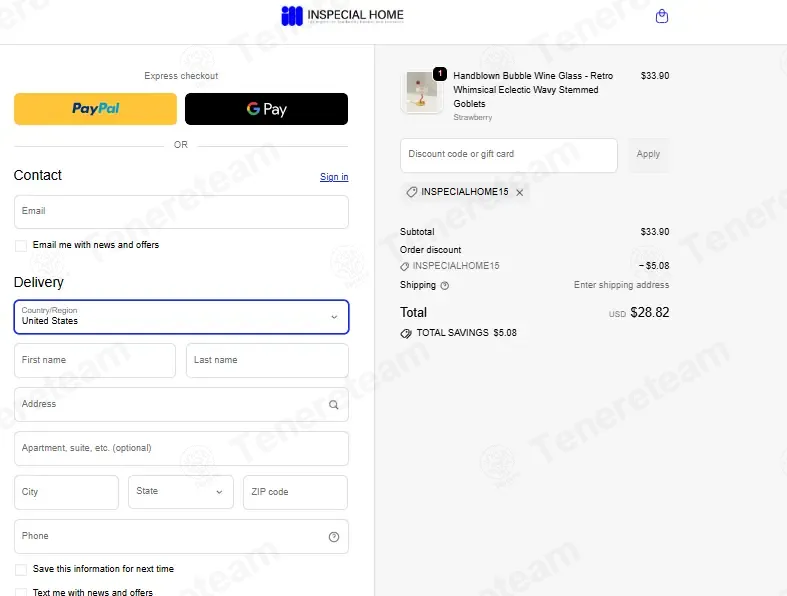
Task: Click the First name field
Action: click(95, 361)
